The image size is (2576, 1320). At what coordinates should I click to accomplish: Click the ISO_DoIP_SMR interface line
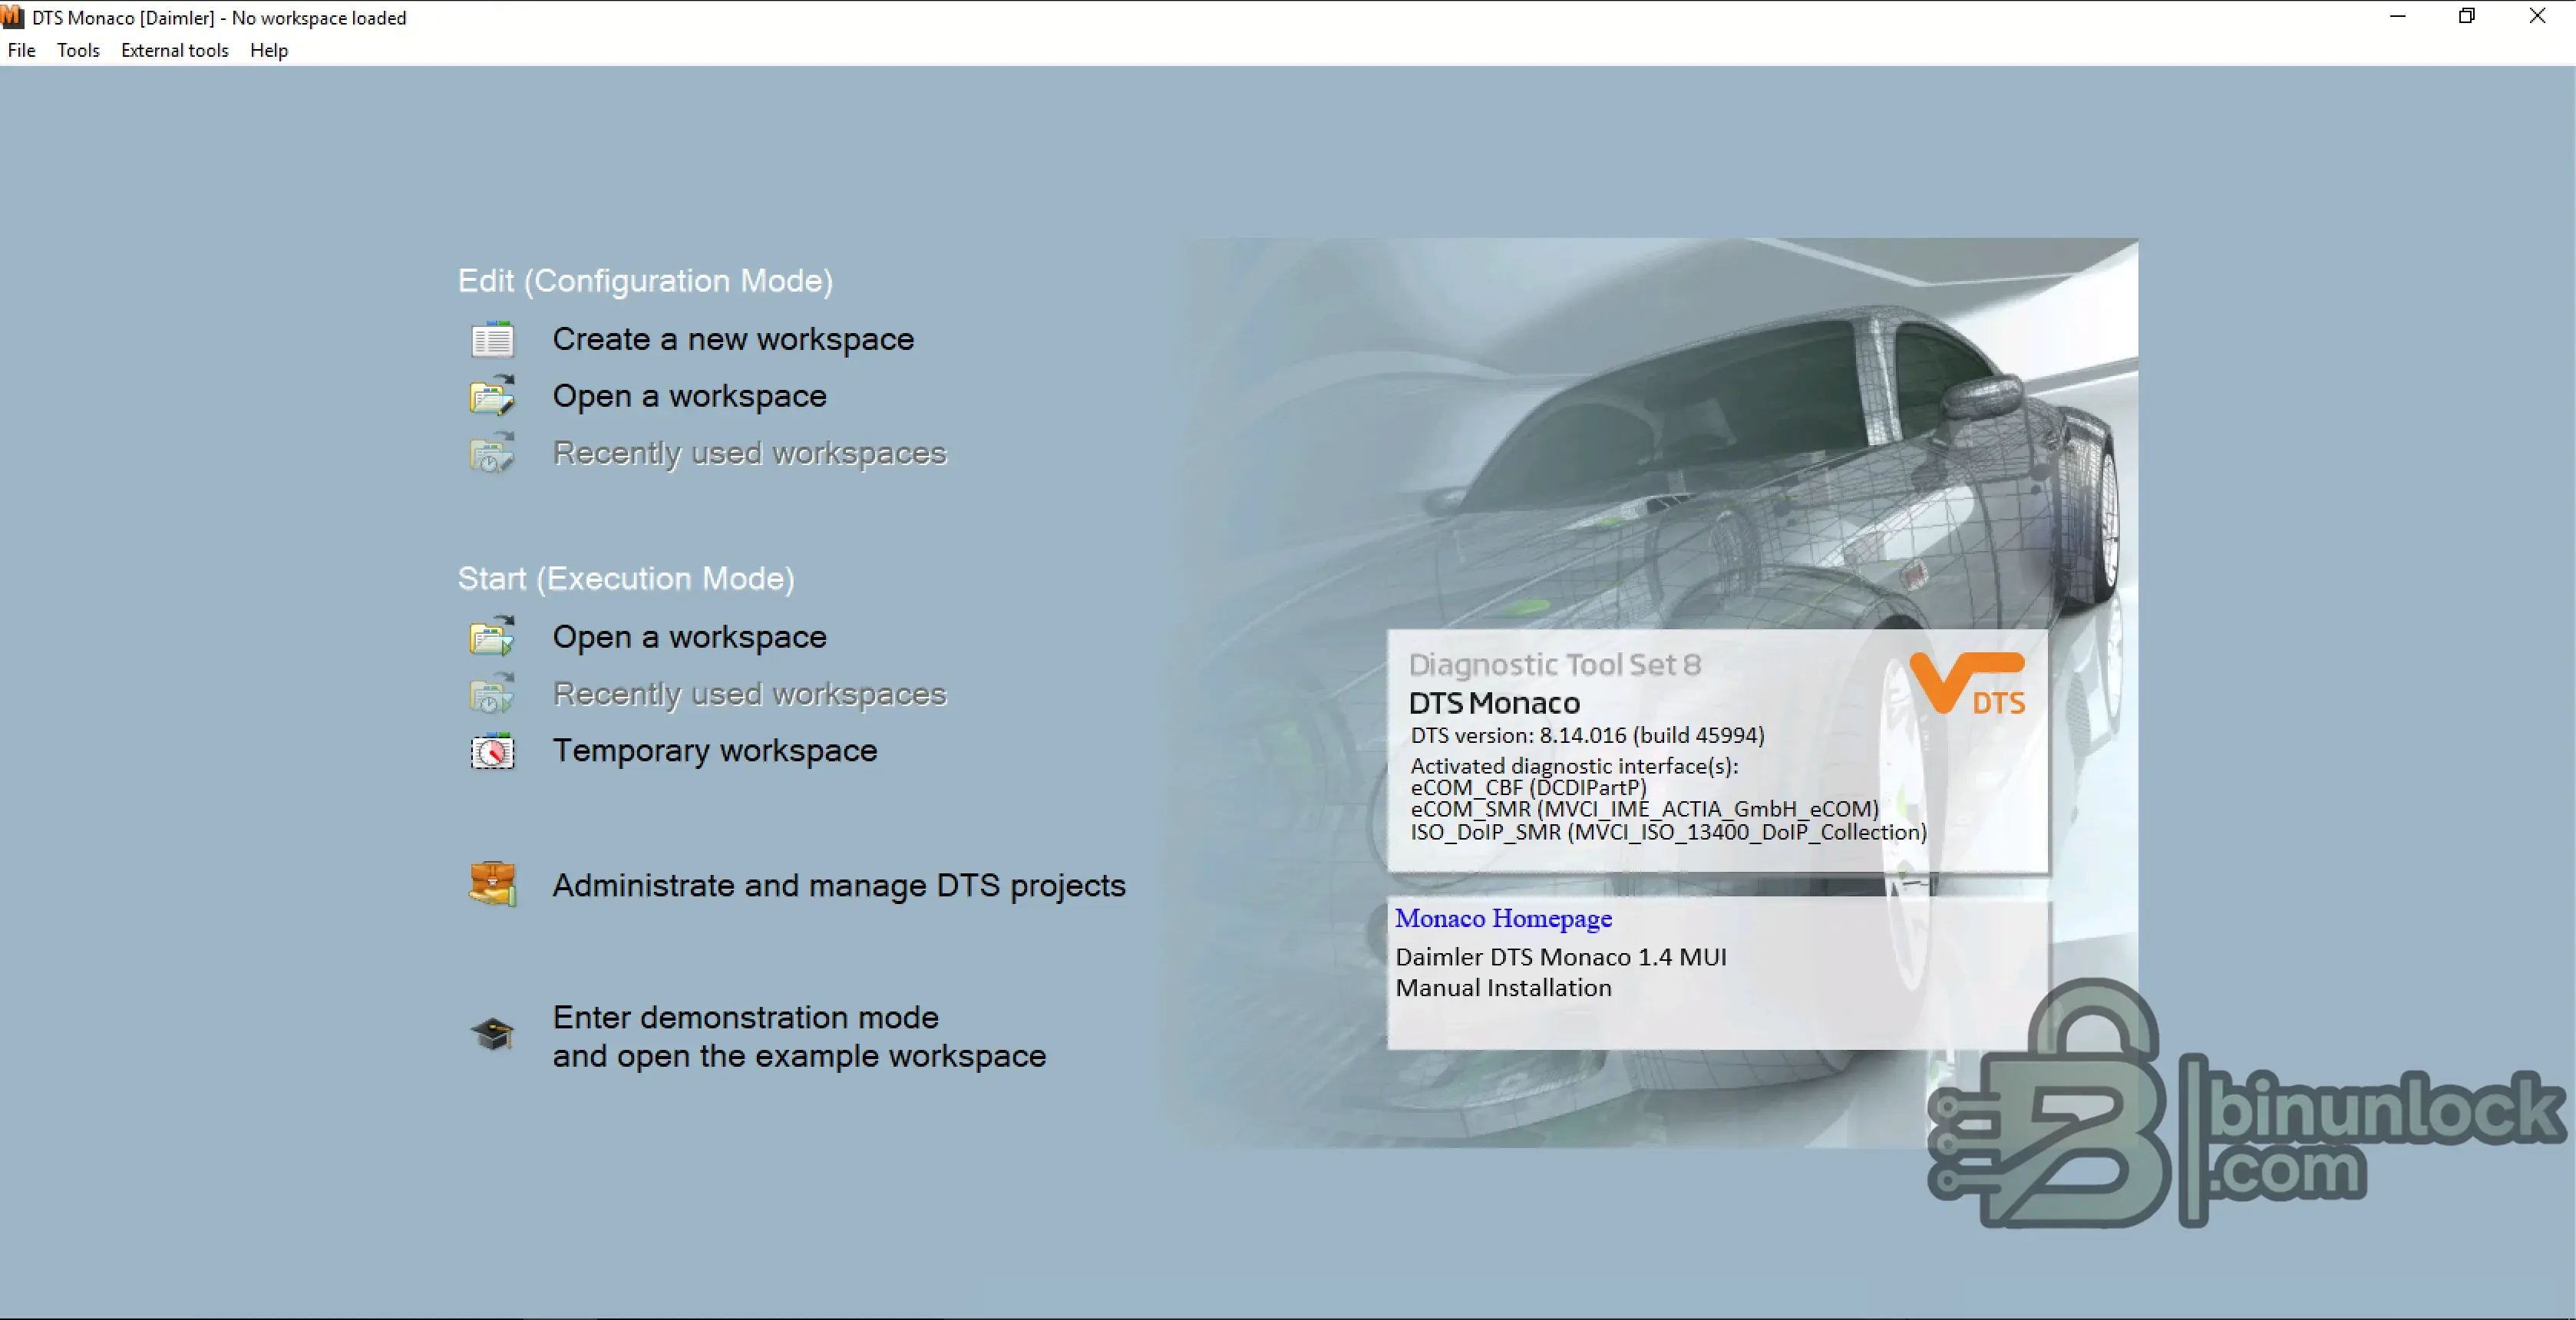click(x=1668, y=832)
